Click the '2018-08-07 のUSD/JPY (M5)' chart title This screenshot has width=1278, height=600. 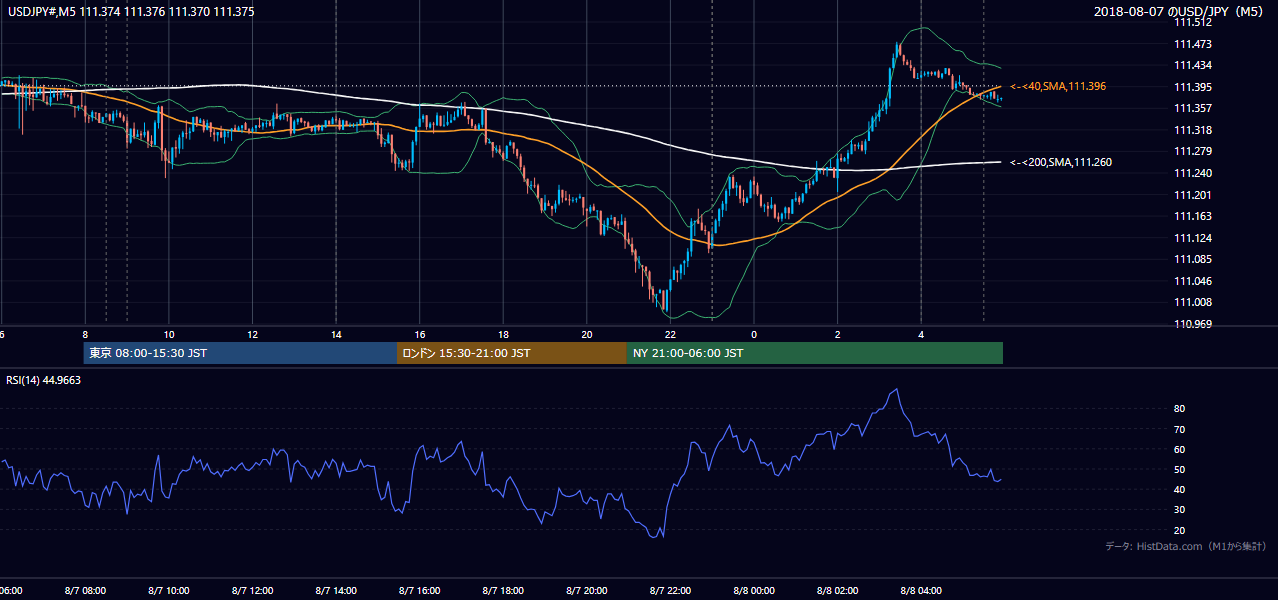[1180, 11]
